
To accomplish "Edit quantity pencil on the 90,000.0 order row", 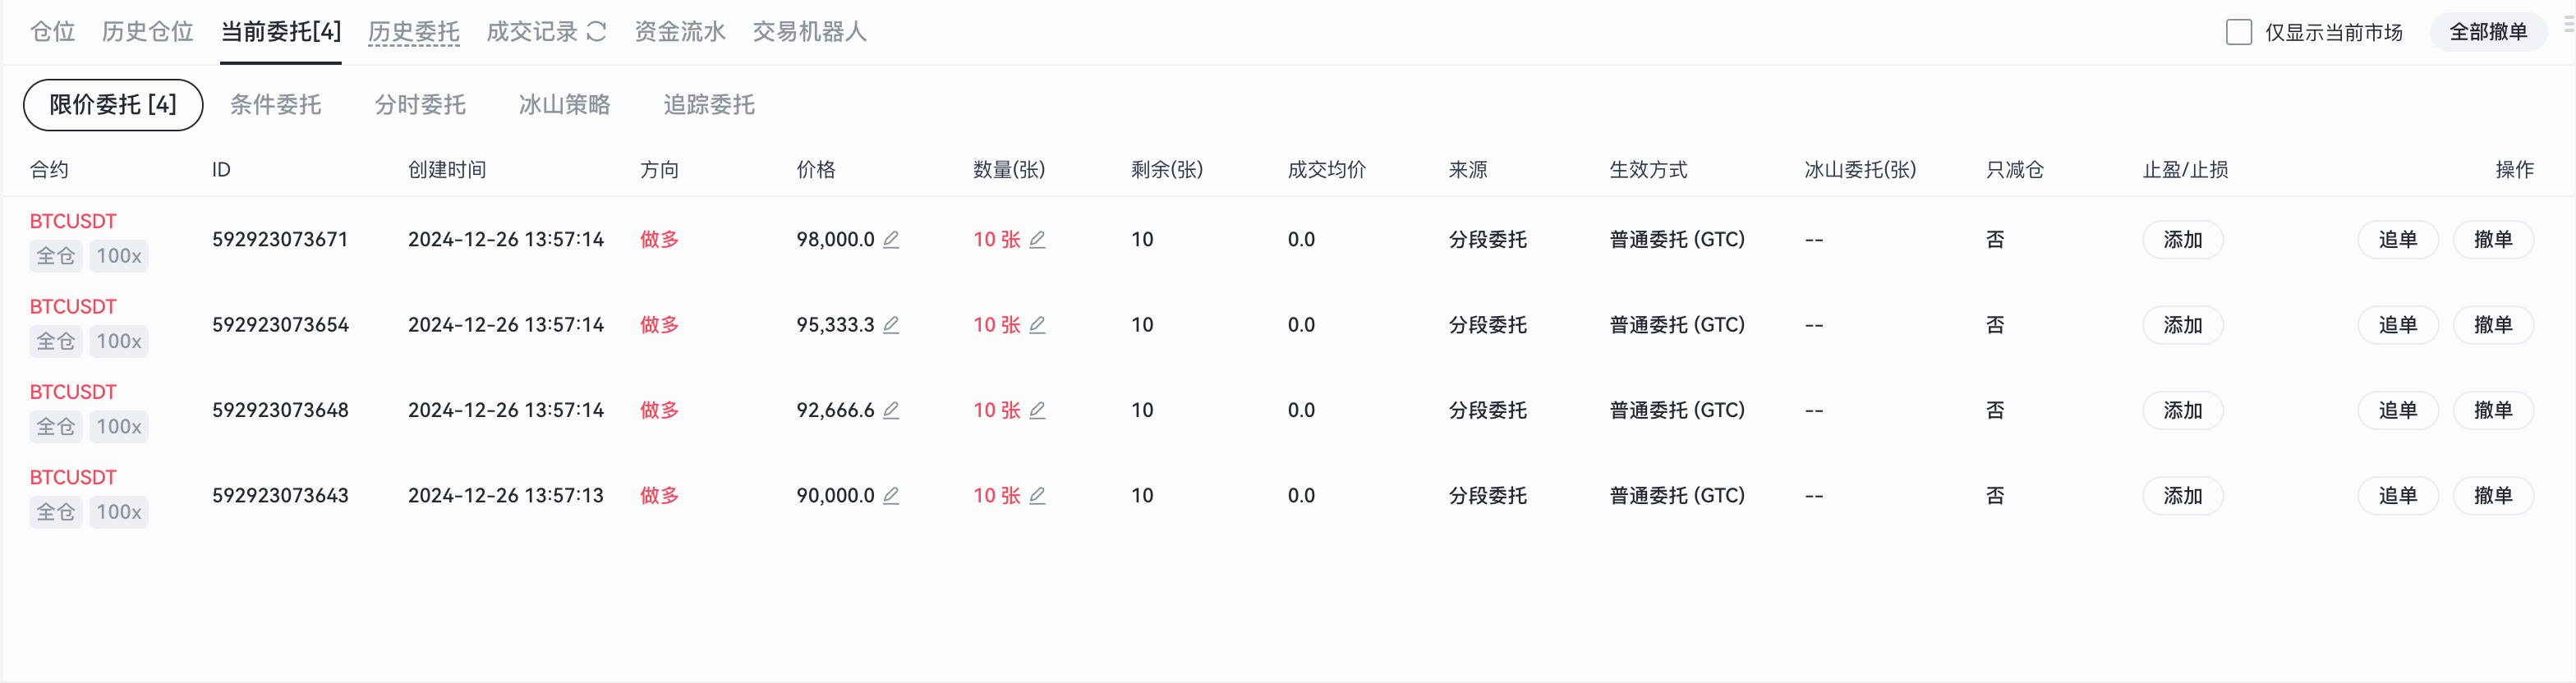I will coord(1037,495).
